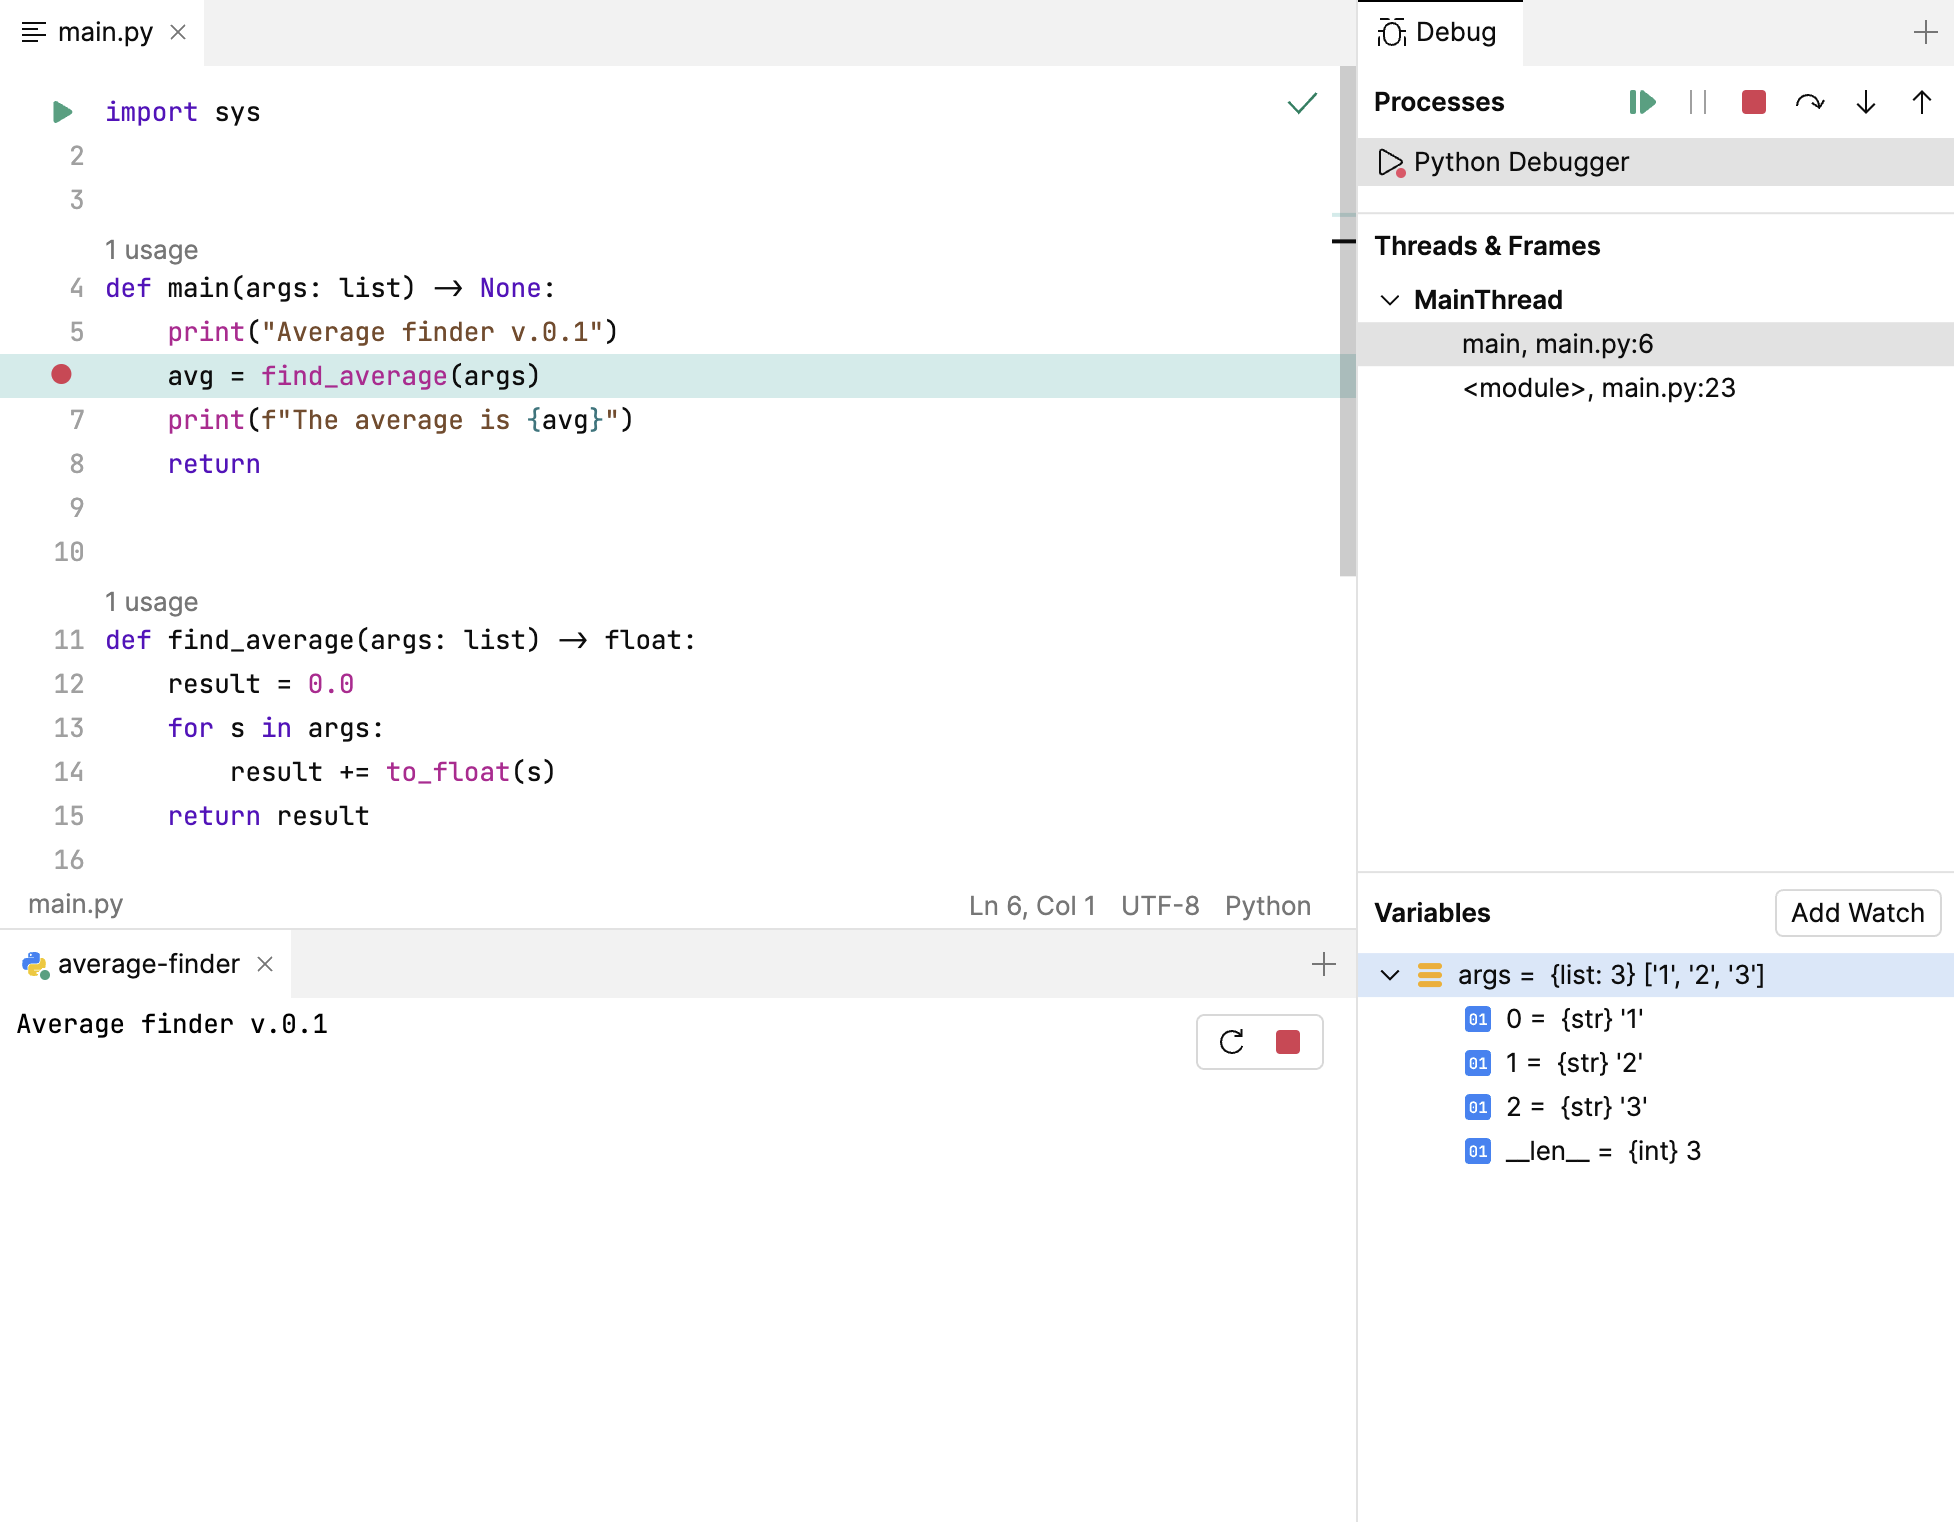Stop the Python Debugger process
Image resolution: width=1954 pixels, height=1522 pixels.
(1752, 102)
